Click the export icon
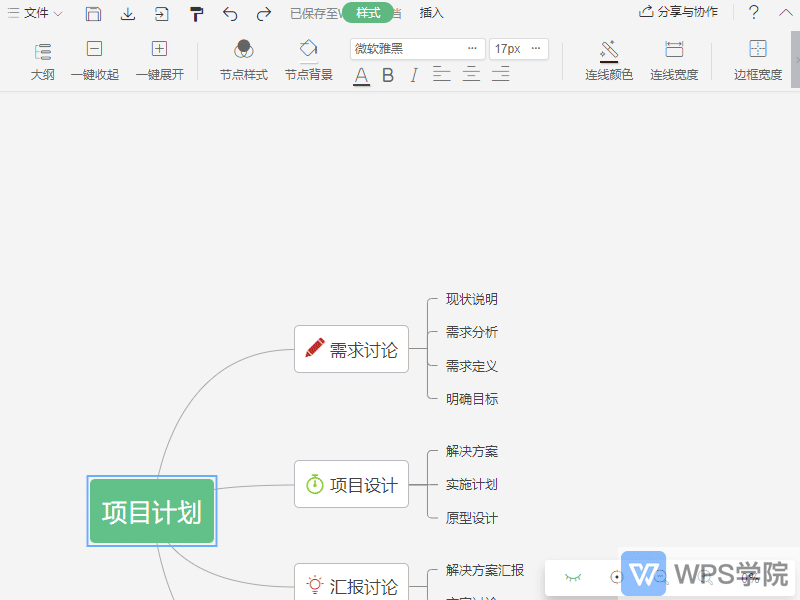800x600 pixels. coord(162,13)
